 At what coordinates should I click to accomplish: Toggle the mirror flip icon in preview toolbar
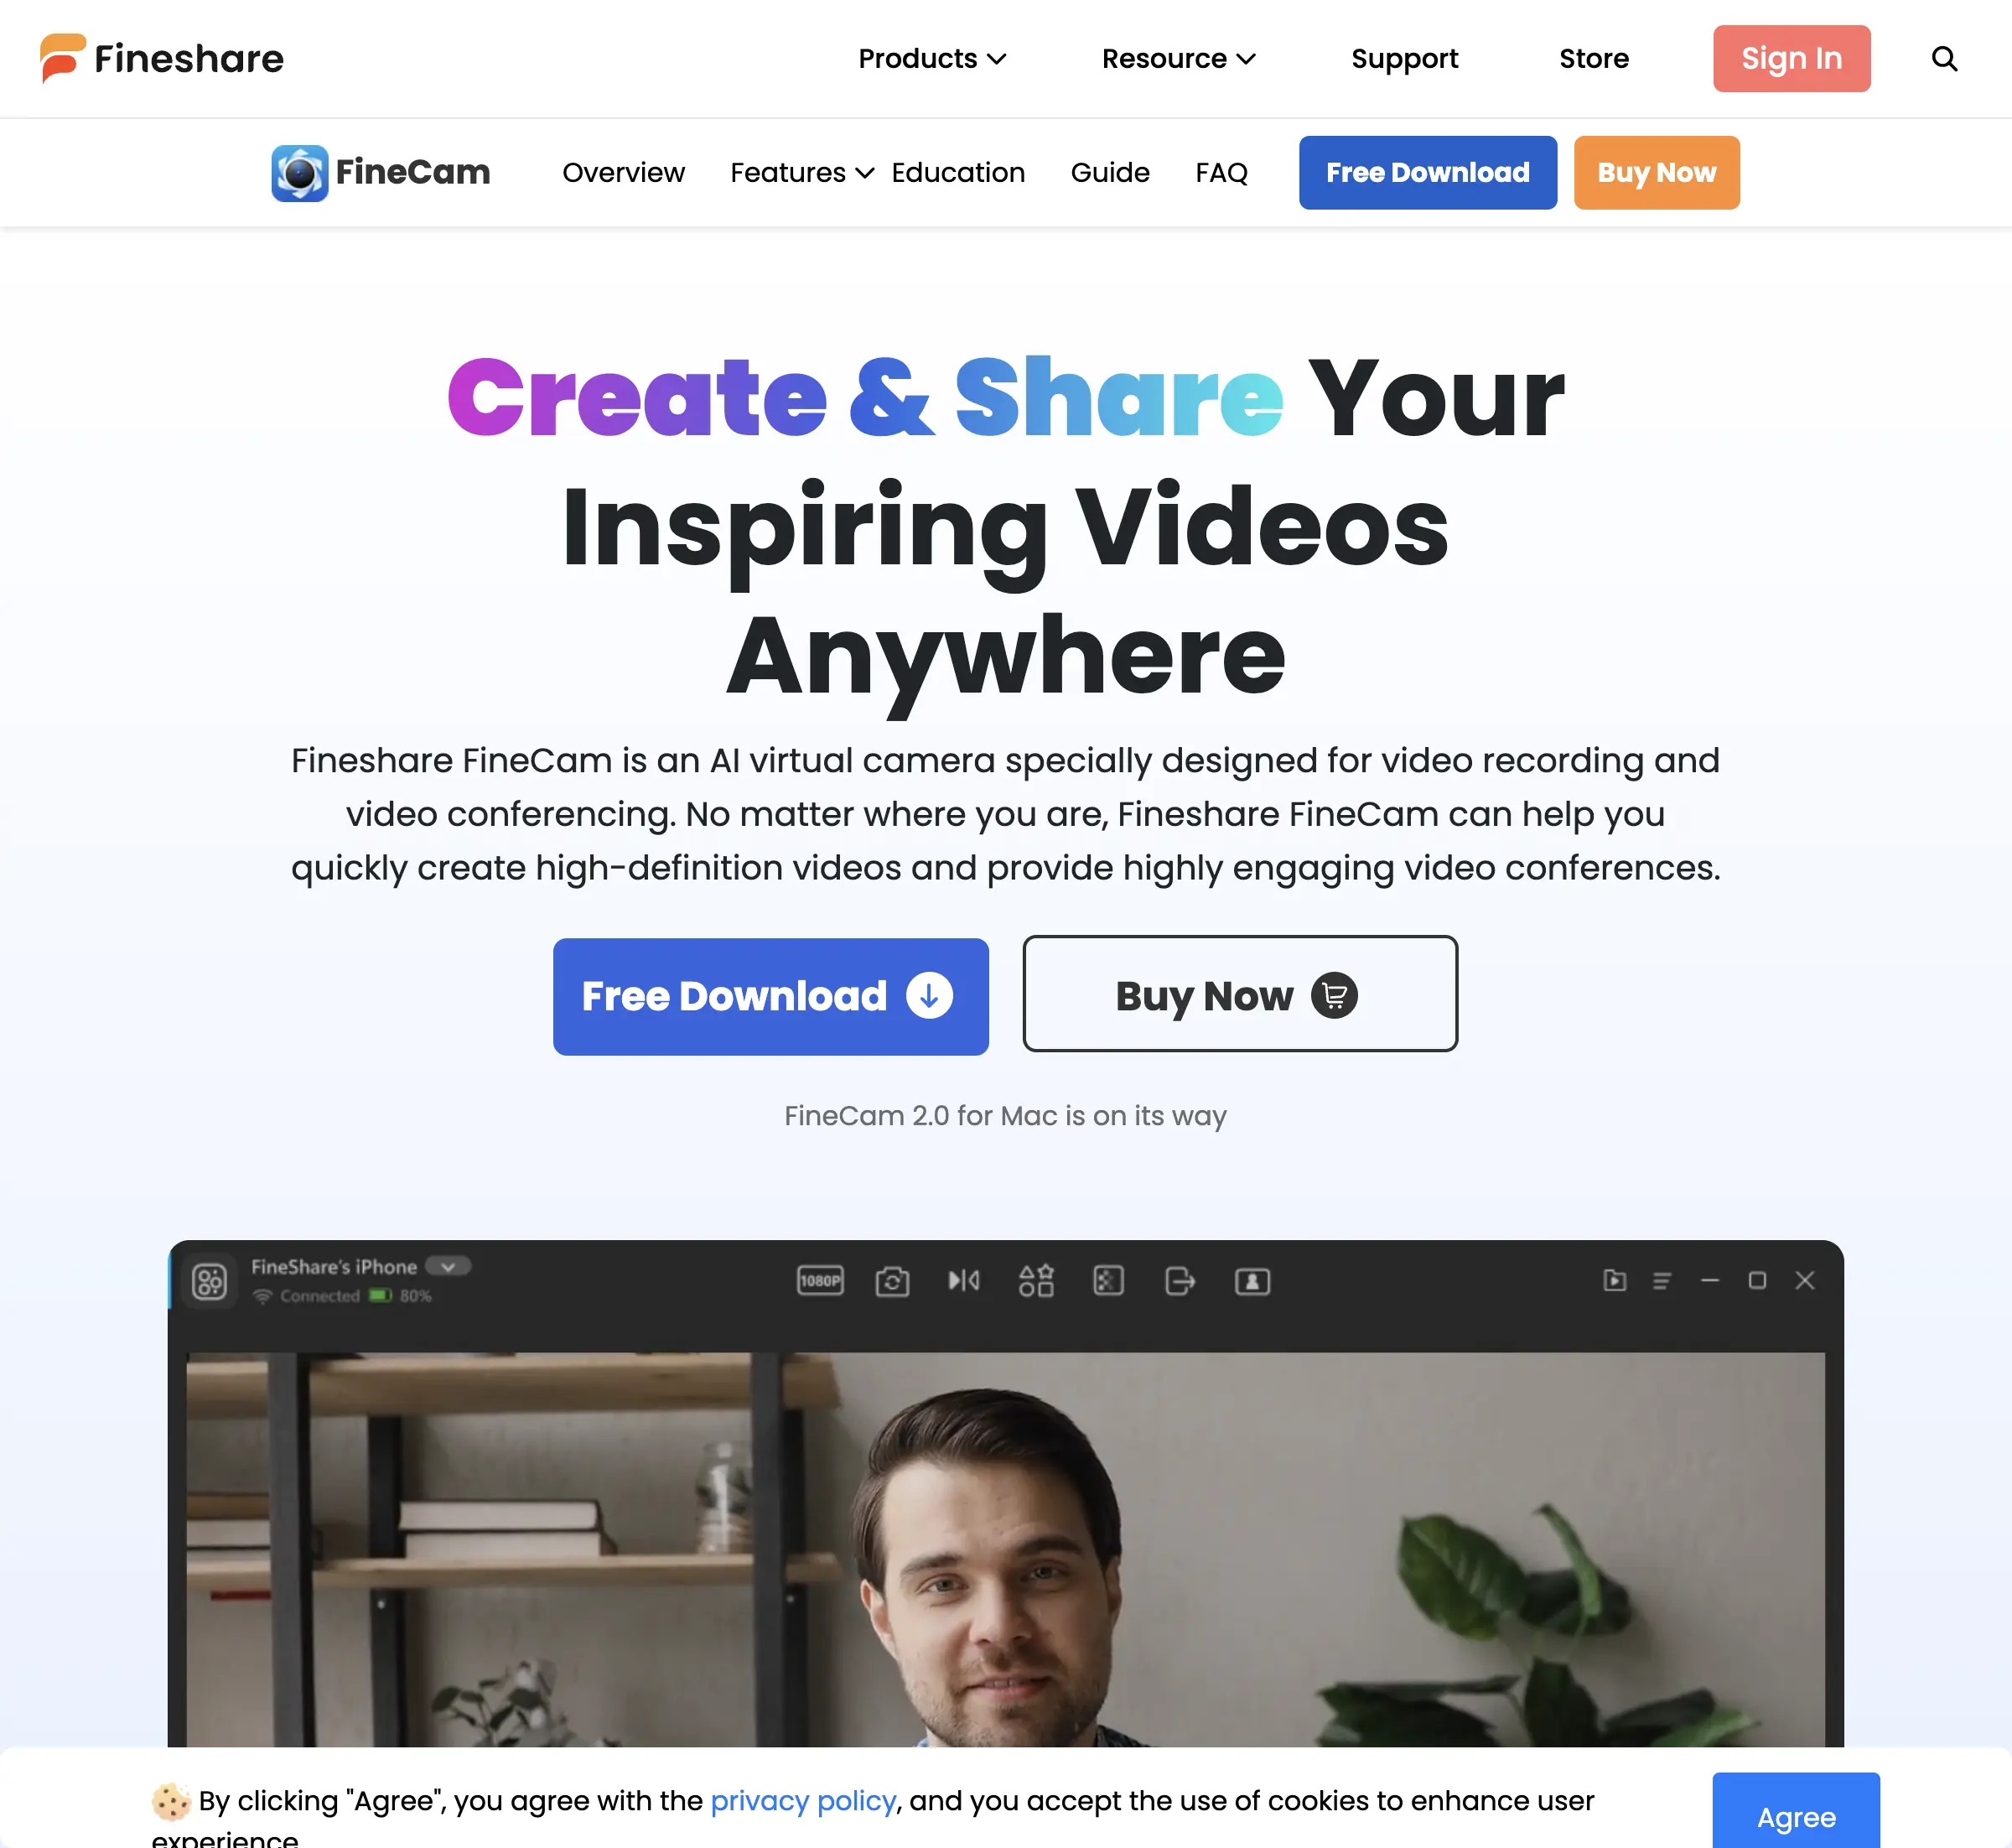click(964, 1280)
